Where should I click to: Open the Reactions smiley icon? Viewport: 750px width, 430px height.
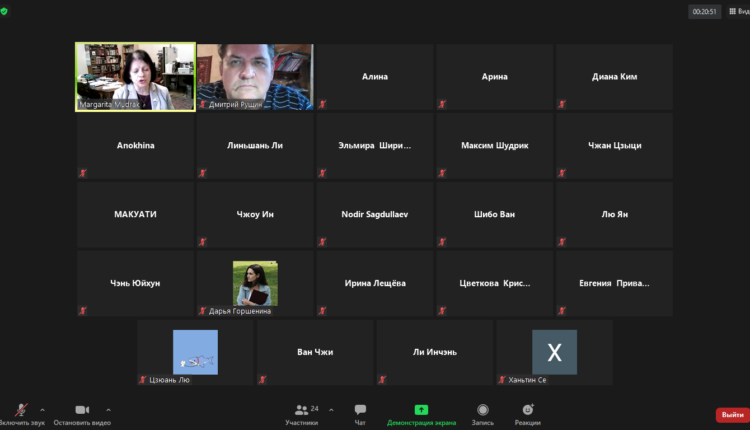[x=528, y=410]
